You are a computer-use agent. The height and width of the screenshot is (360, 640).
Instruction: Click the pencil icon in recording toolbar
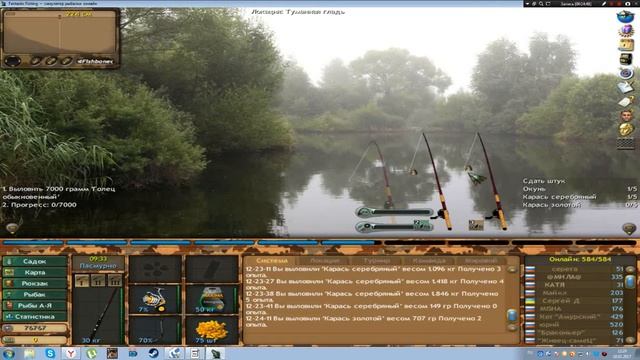point(604,3)
